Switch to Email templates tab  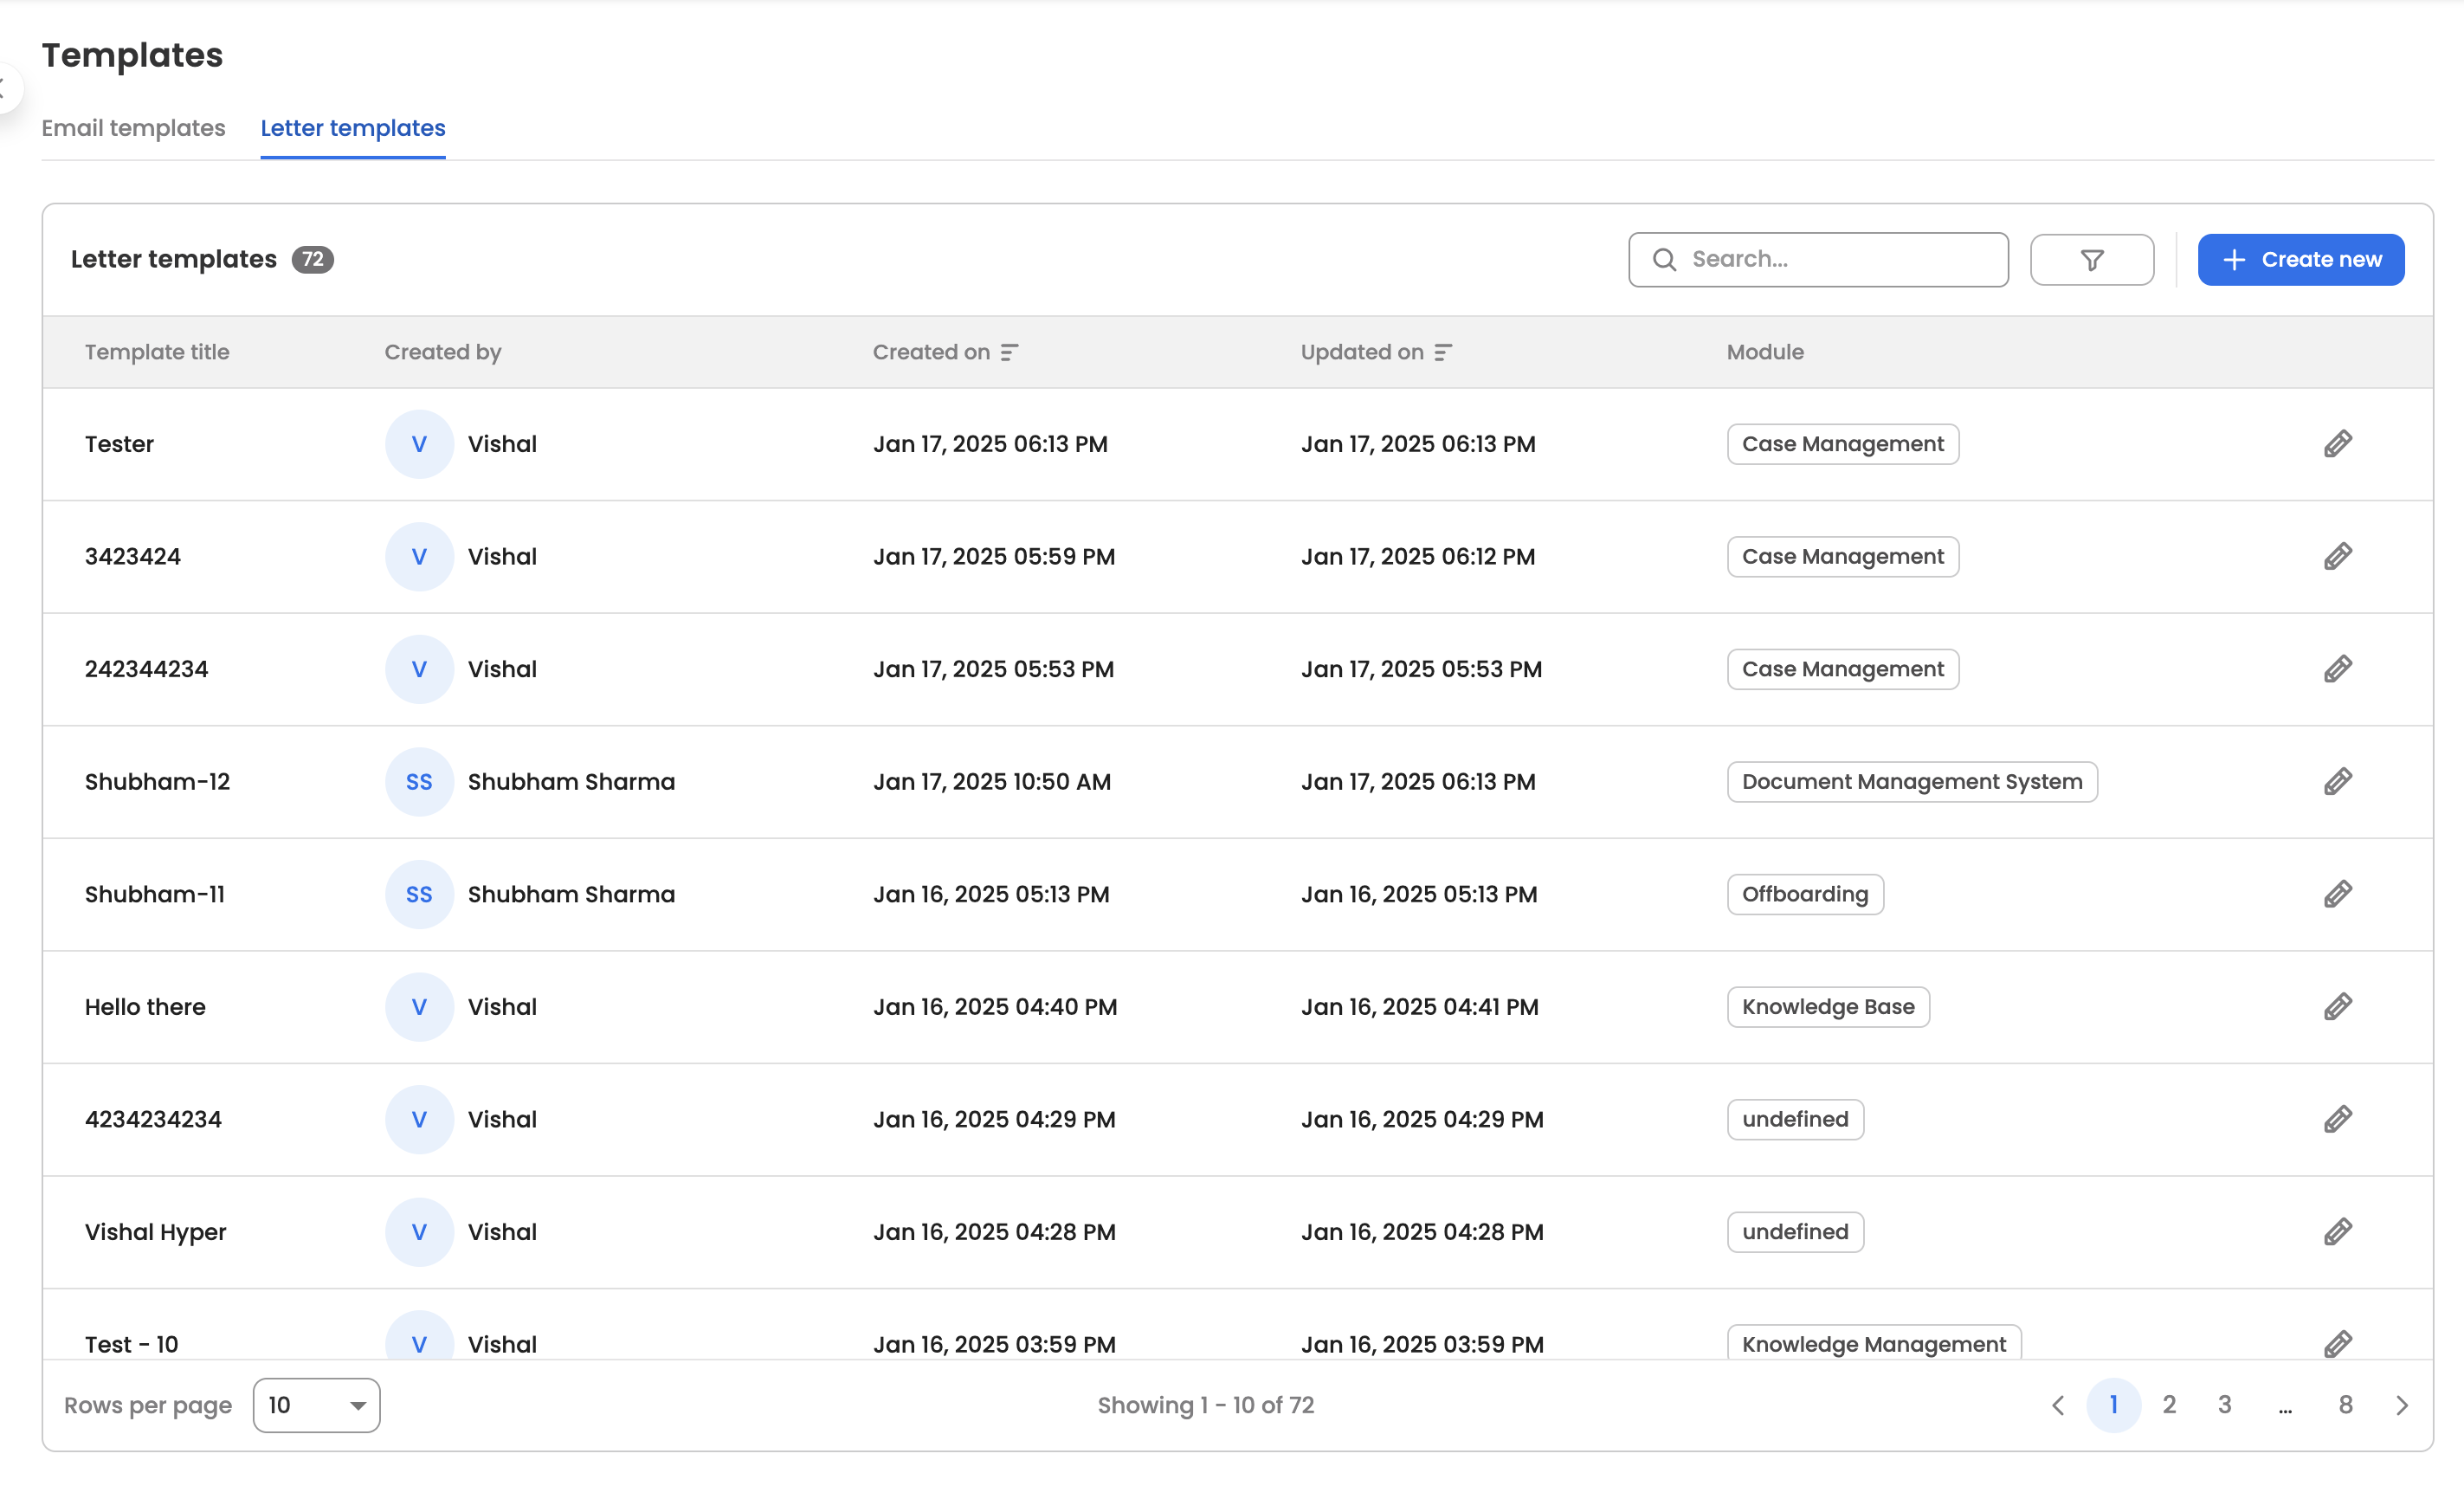(x=133, y=128)
